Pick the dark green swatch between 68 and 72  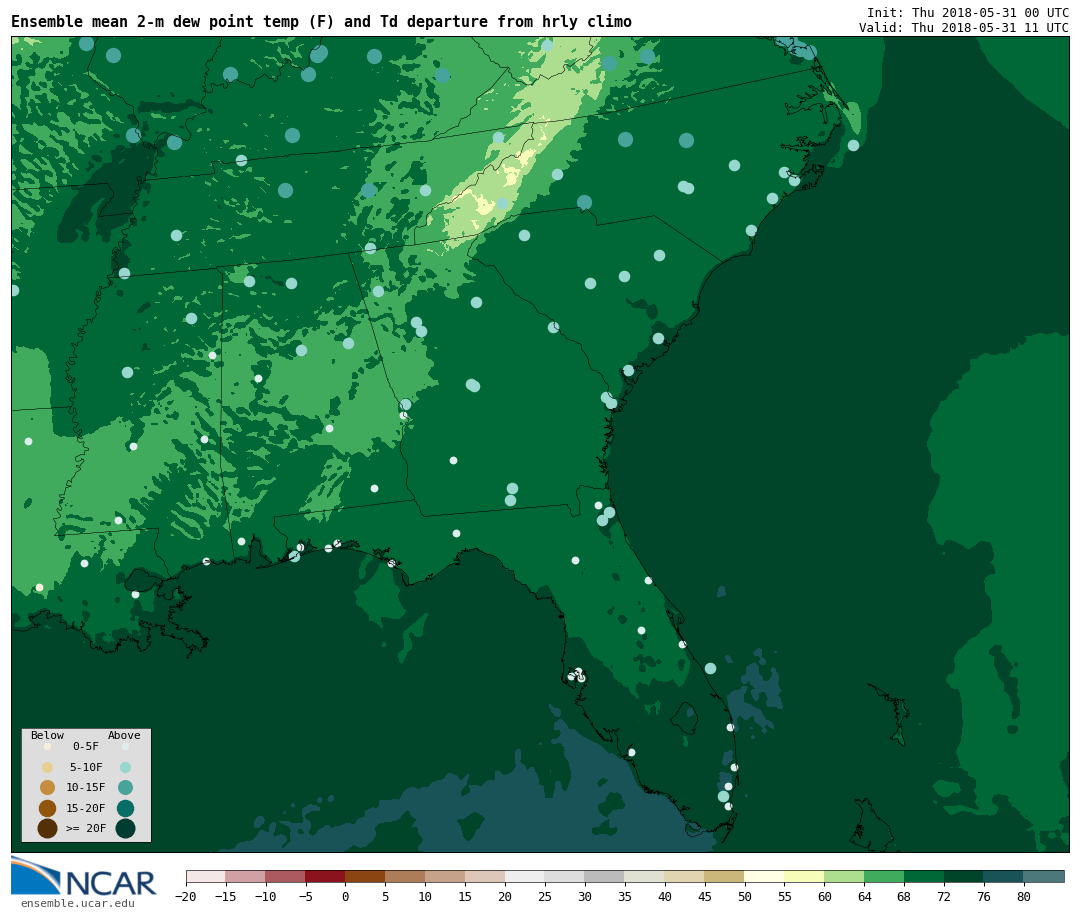pos(925,876)
